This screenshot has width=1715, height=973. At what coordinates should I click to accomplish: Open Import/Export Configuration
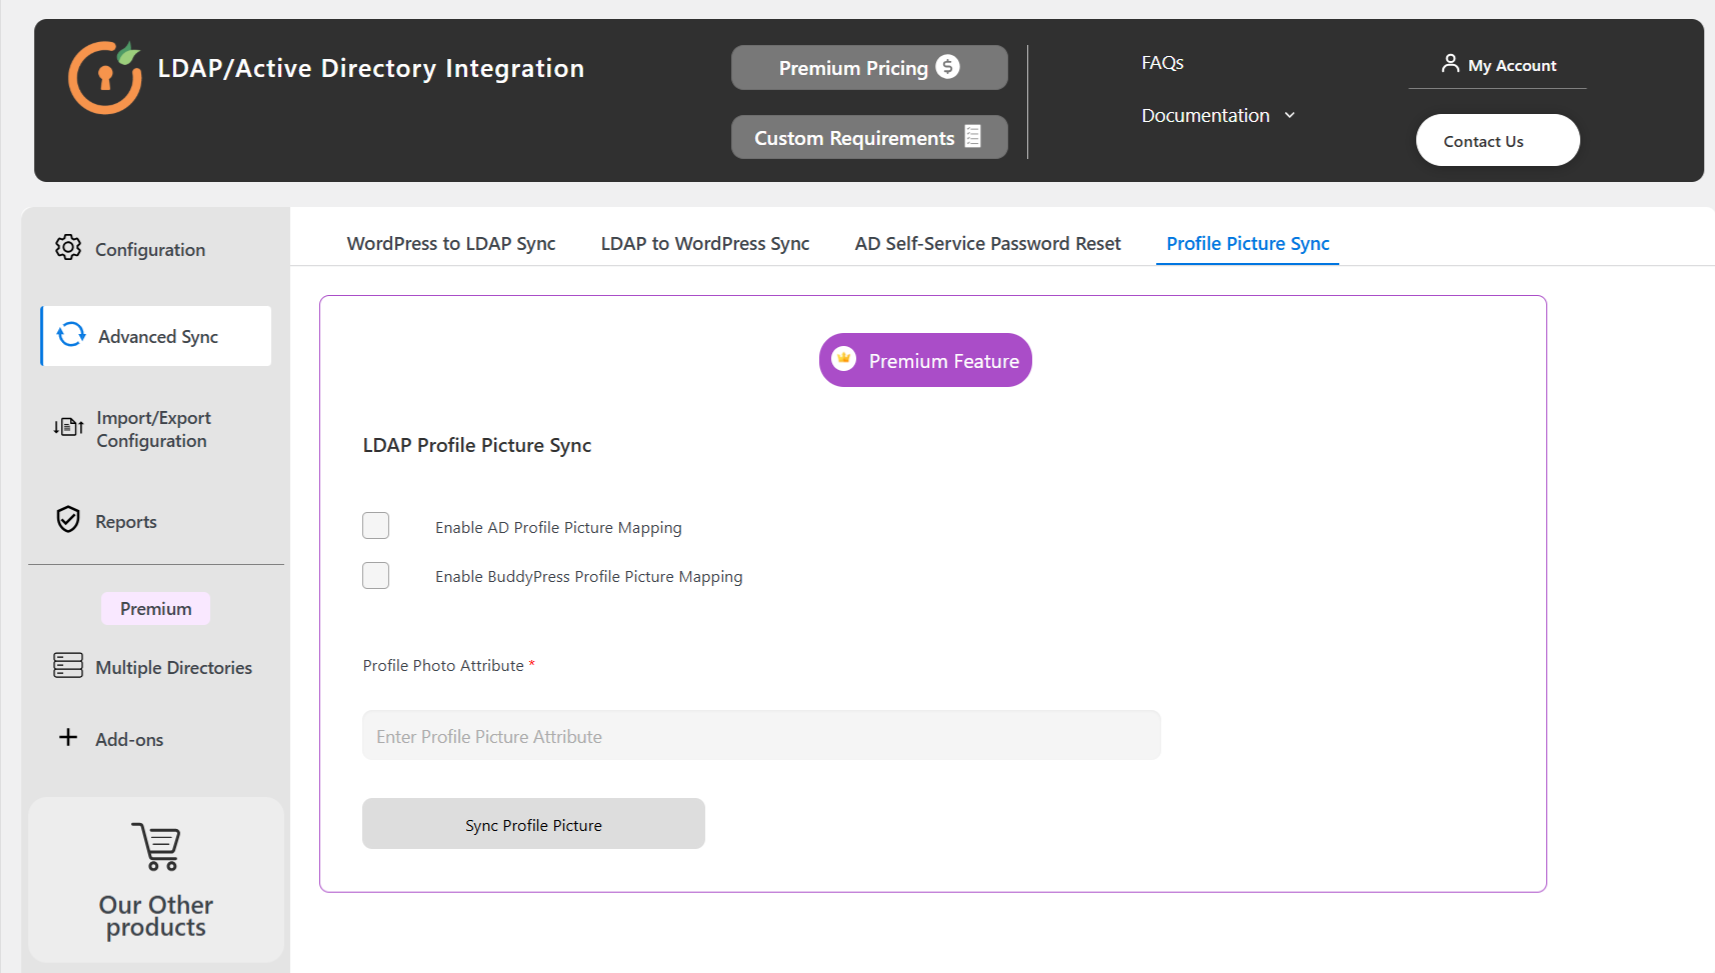coord(67,427)
